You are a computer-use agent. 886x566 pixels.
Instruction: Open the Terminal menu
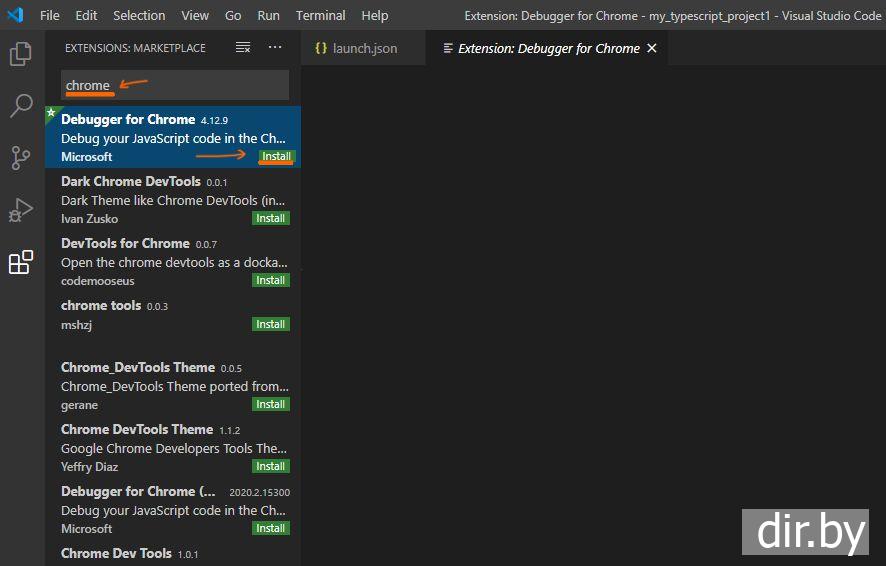(x=320, y=15)
